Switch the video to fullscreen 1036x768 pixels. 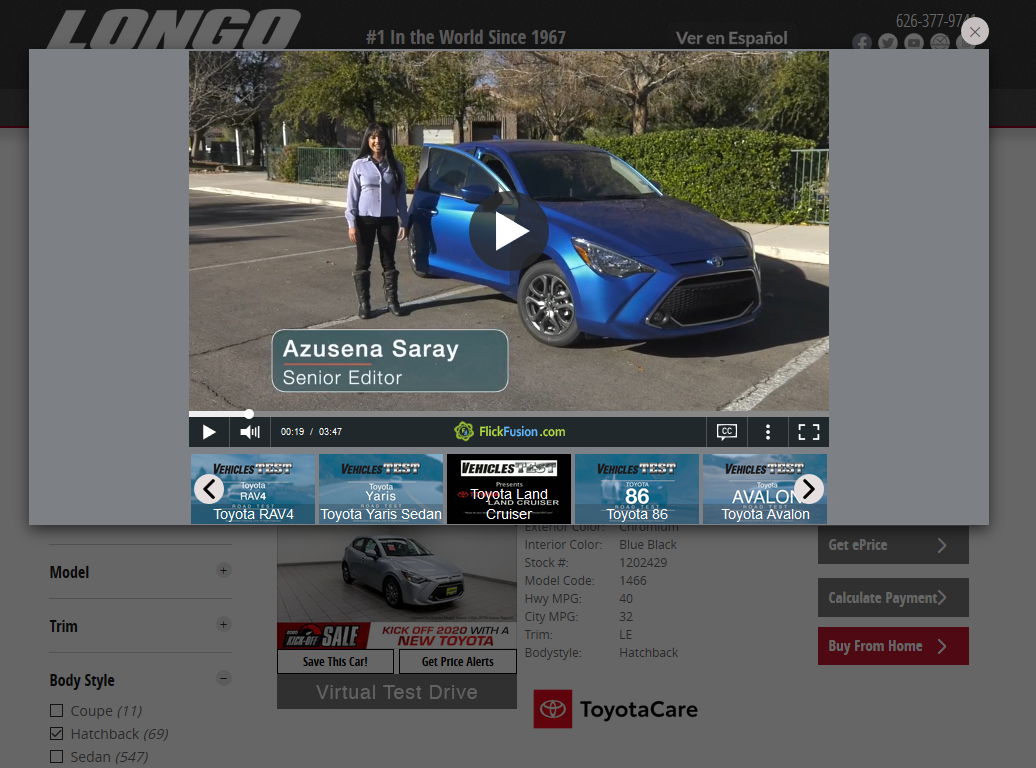[809, 432]
